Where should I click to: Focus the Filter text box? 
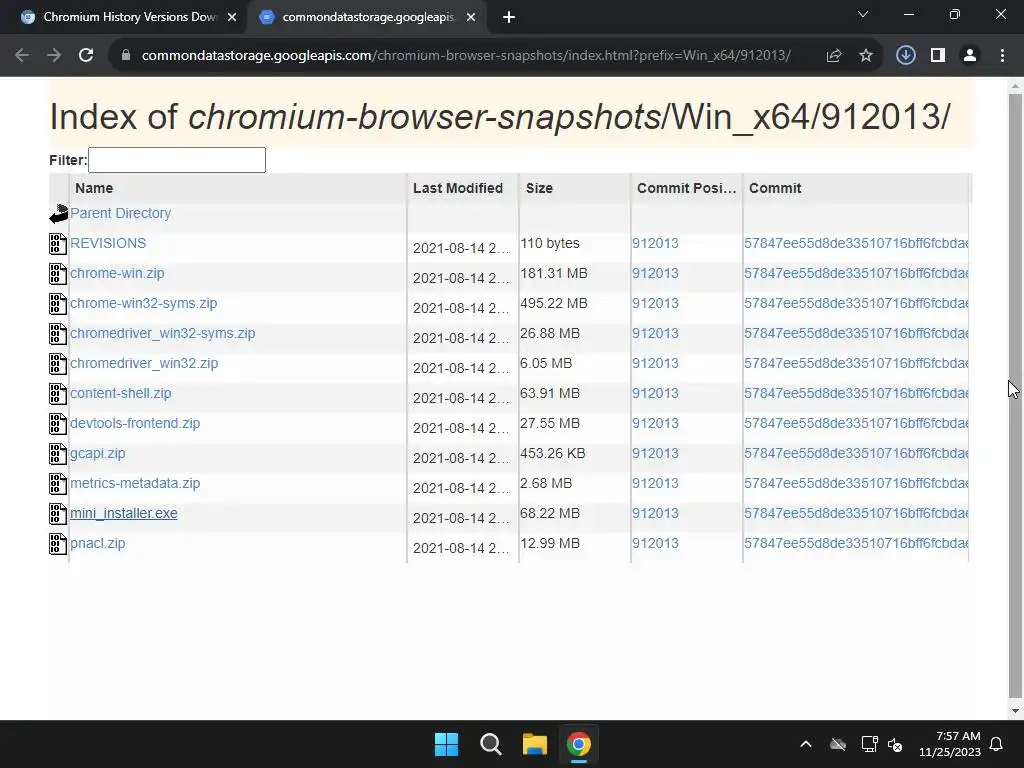pos(177,160)
